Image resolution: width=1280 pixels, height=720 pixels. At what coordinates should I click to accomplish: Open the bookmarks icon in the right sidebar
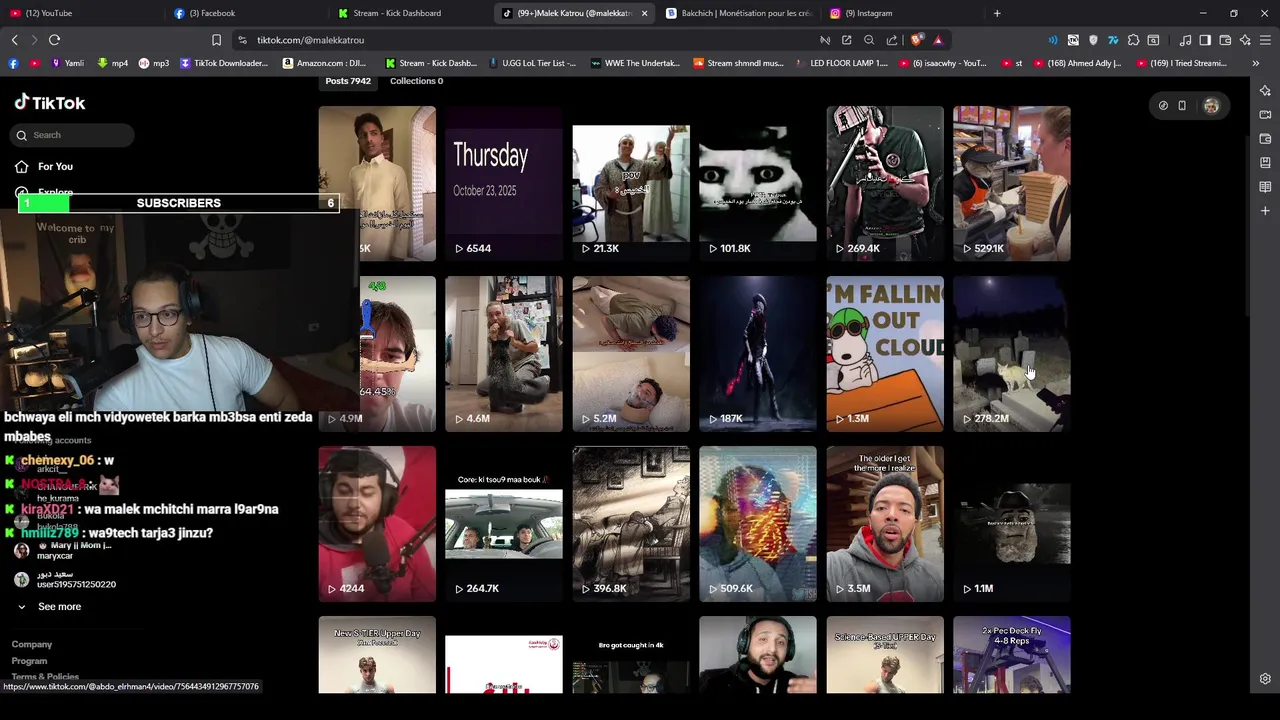pyautogui.click(x=1265, y=163)
